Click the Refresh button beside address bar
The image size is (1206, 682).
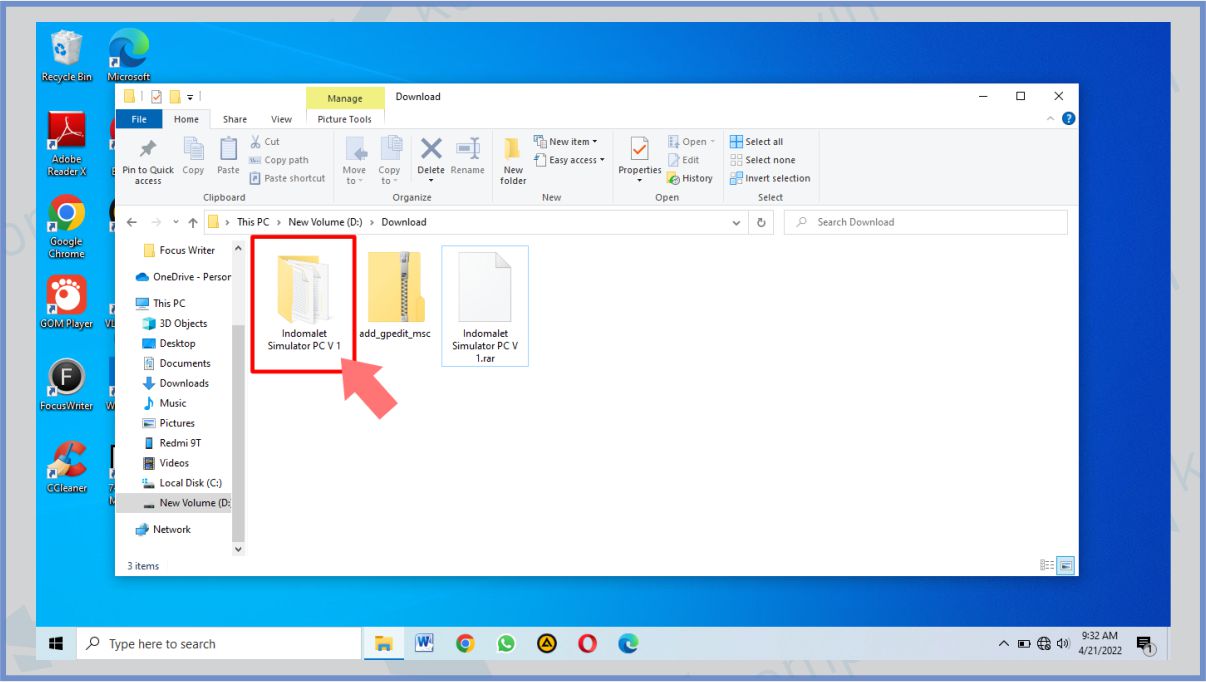click(x=762, y=222)
